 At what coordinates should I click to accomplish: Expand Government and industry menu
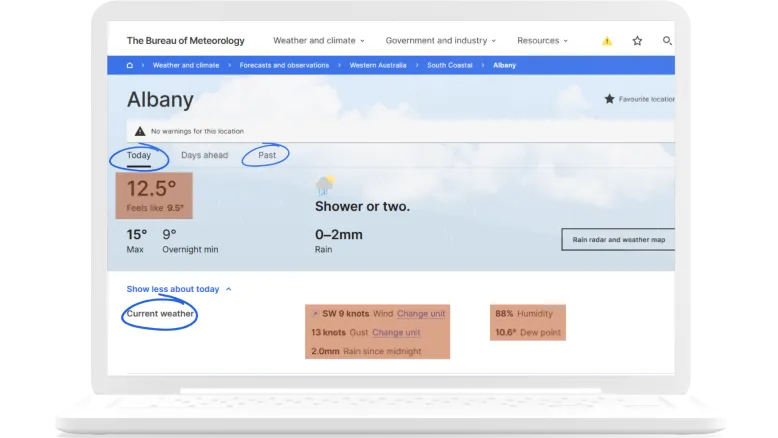pyautogui.click(x=441, y=41)
